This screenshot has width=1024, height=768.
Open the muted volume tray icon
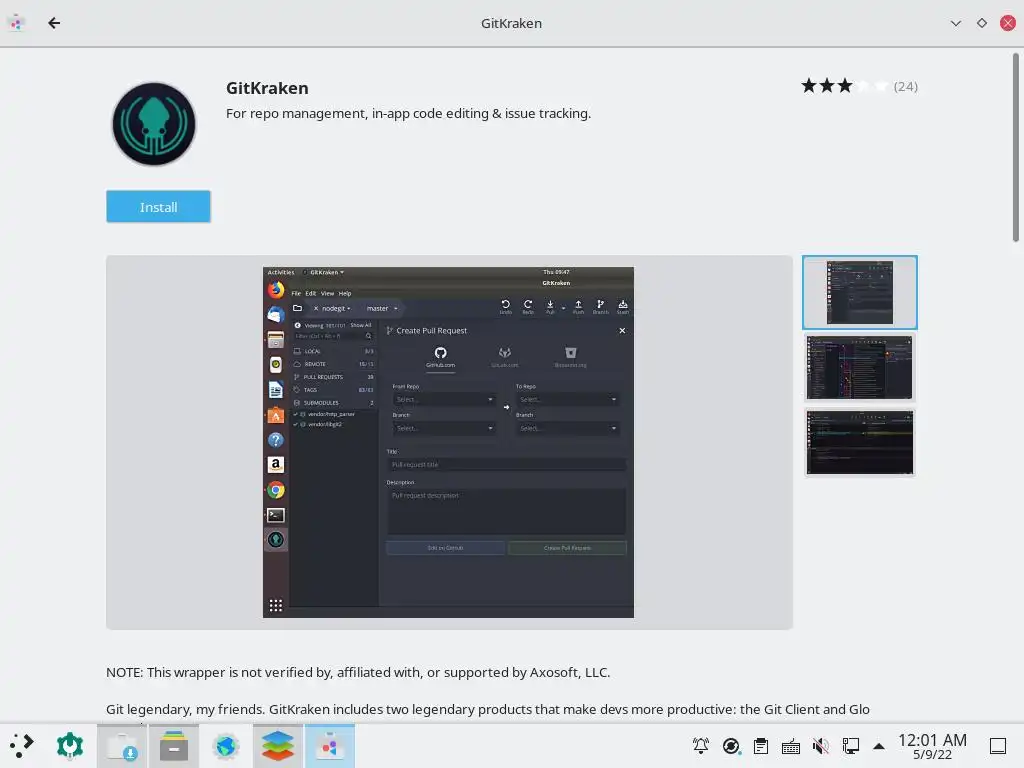click(821, 746)
